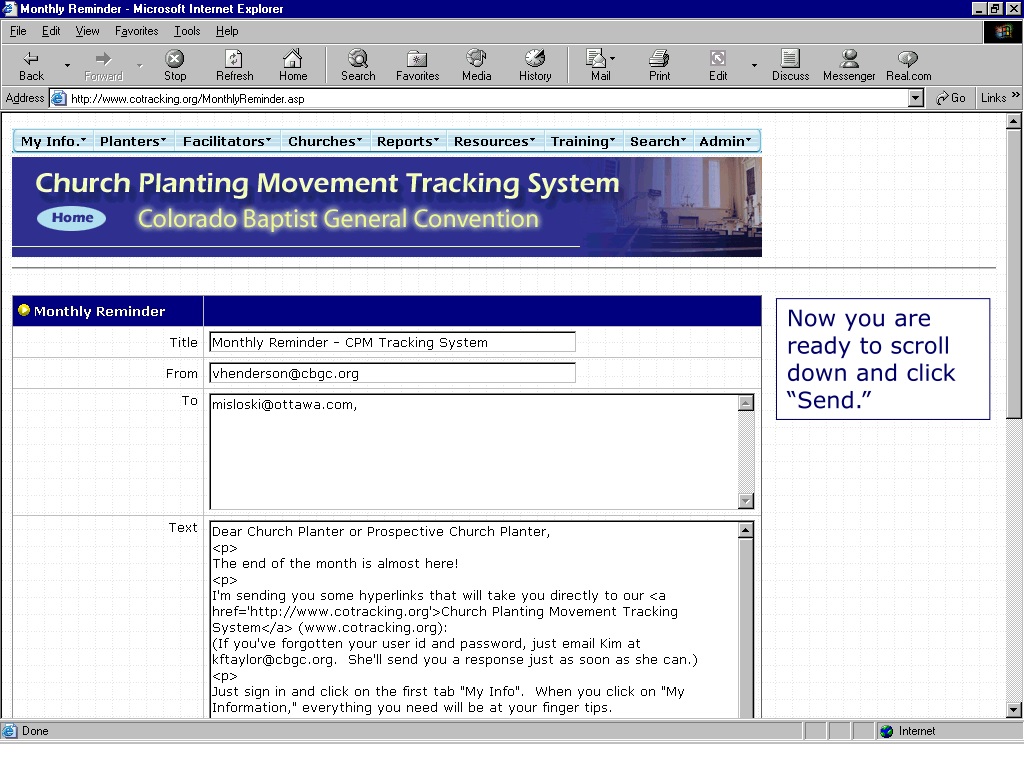Screen dimensions: 1024x768
Task: Expand the address bar dropdown arrow
Action: pyautogui.click(x=916, y=98)
